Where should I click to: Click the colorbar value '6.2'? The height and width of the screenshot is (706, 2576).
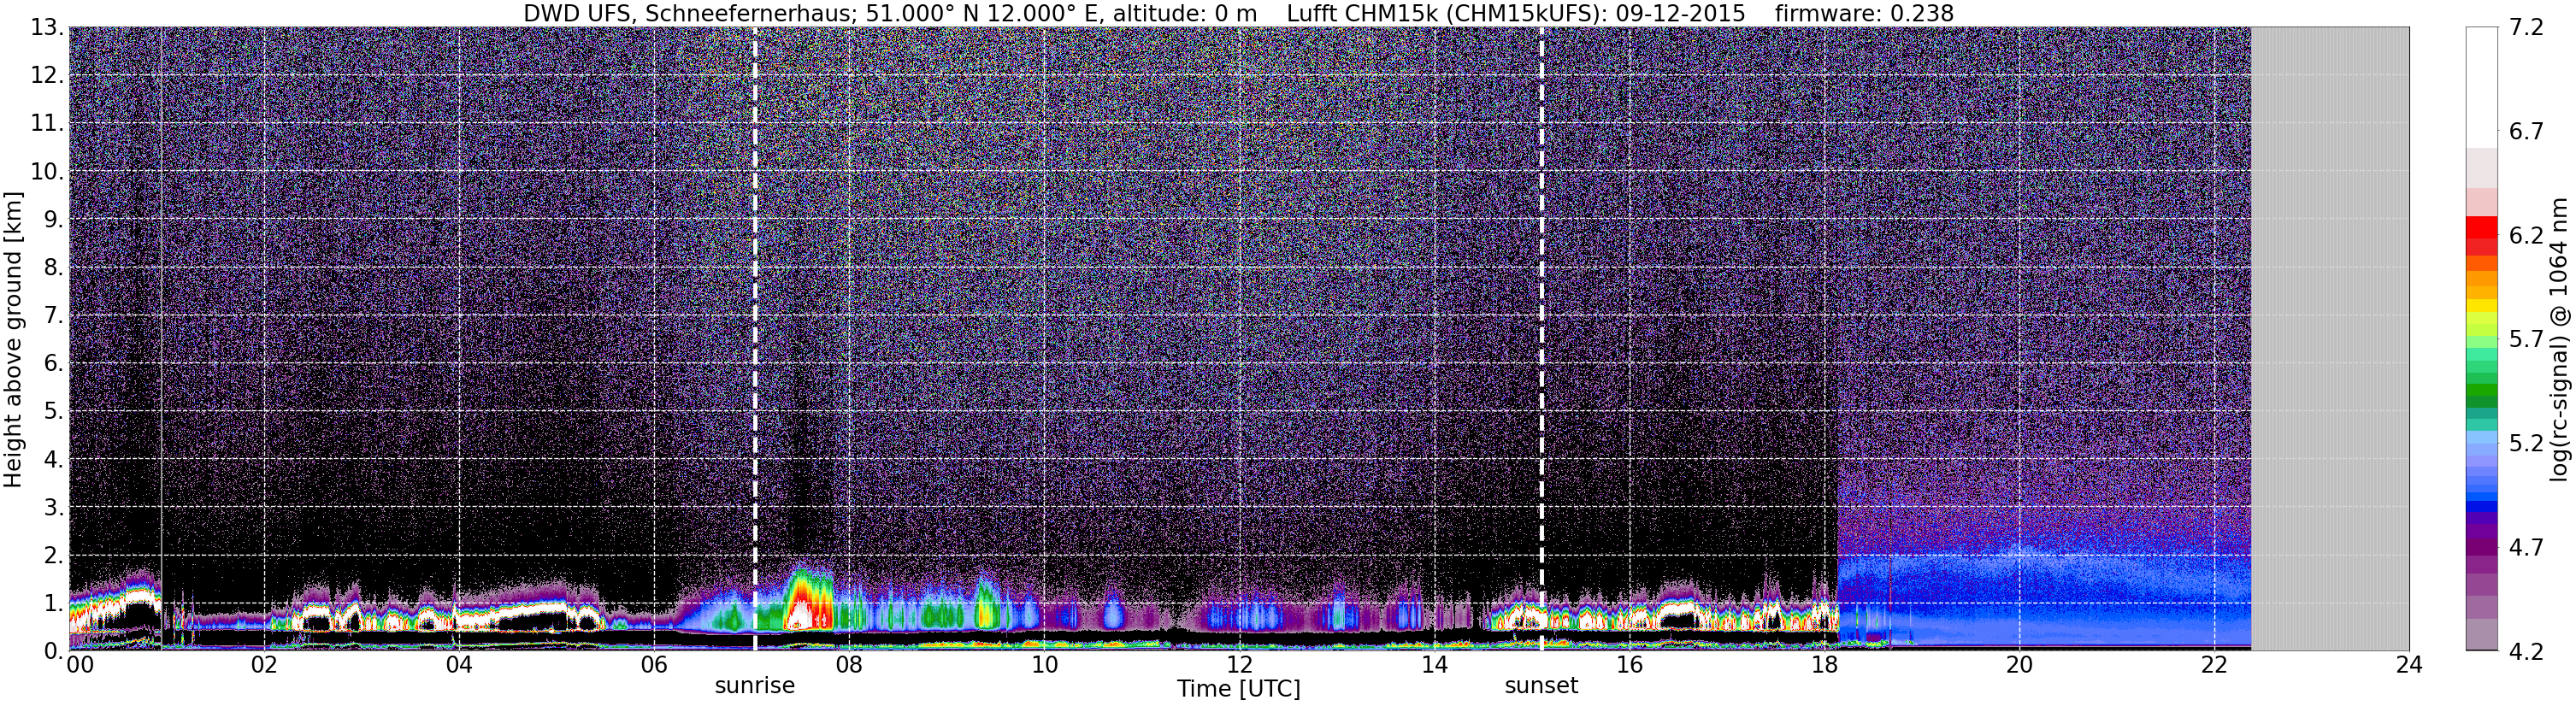[x=2526, y=236]
